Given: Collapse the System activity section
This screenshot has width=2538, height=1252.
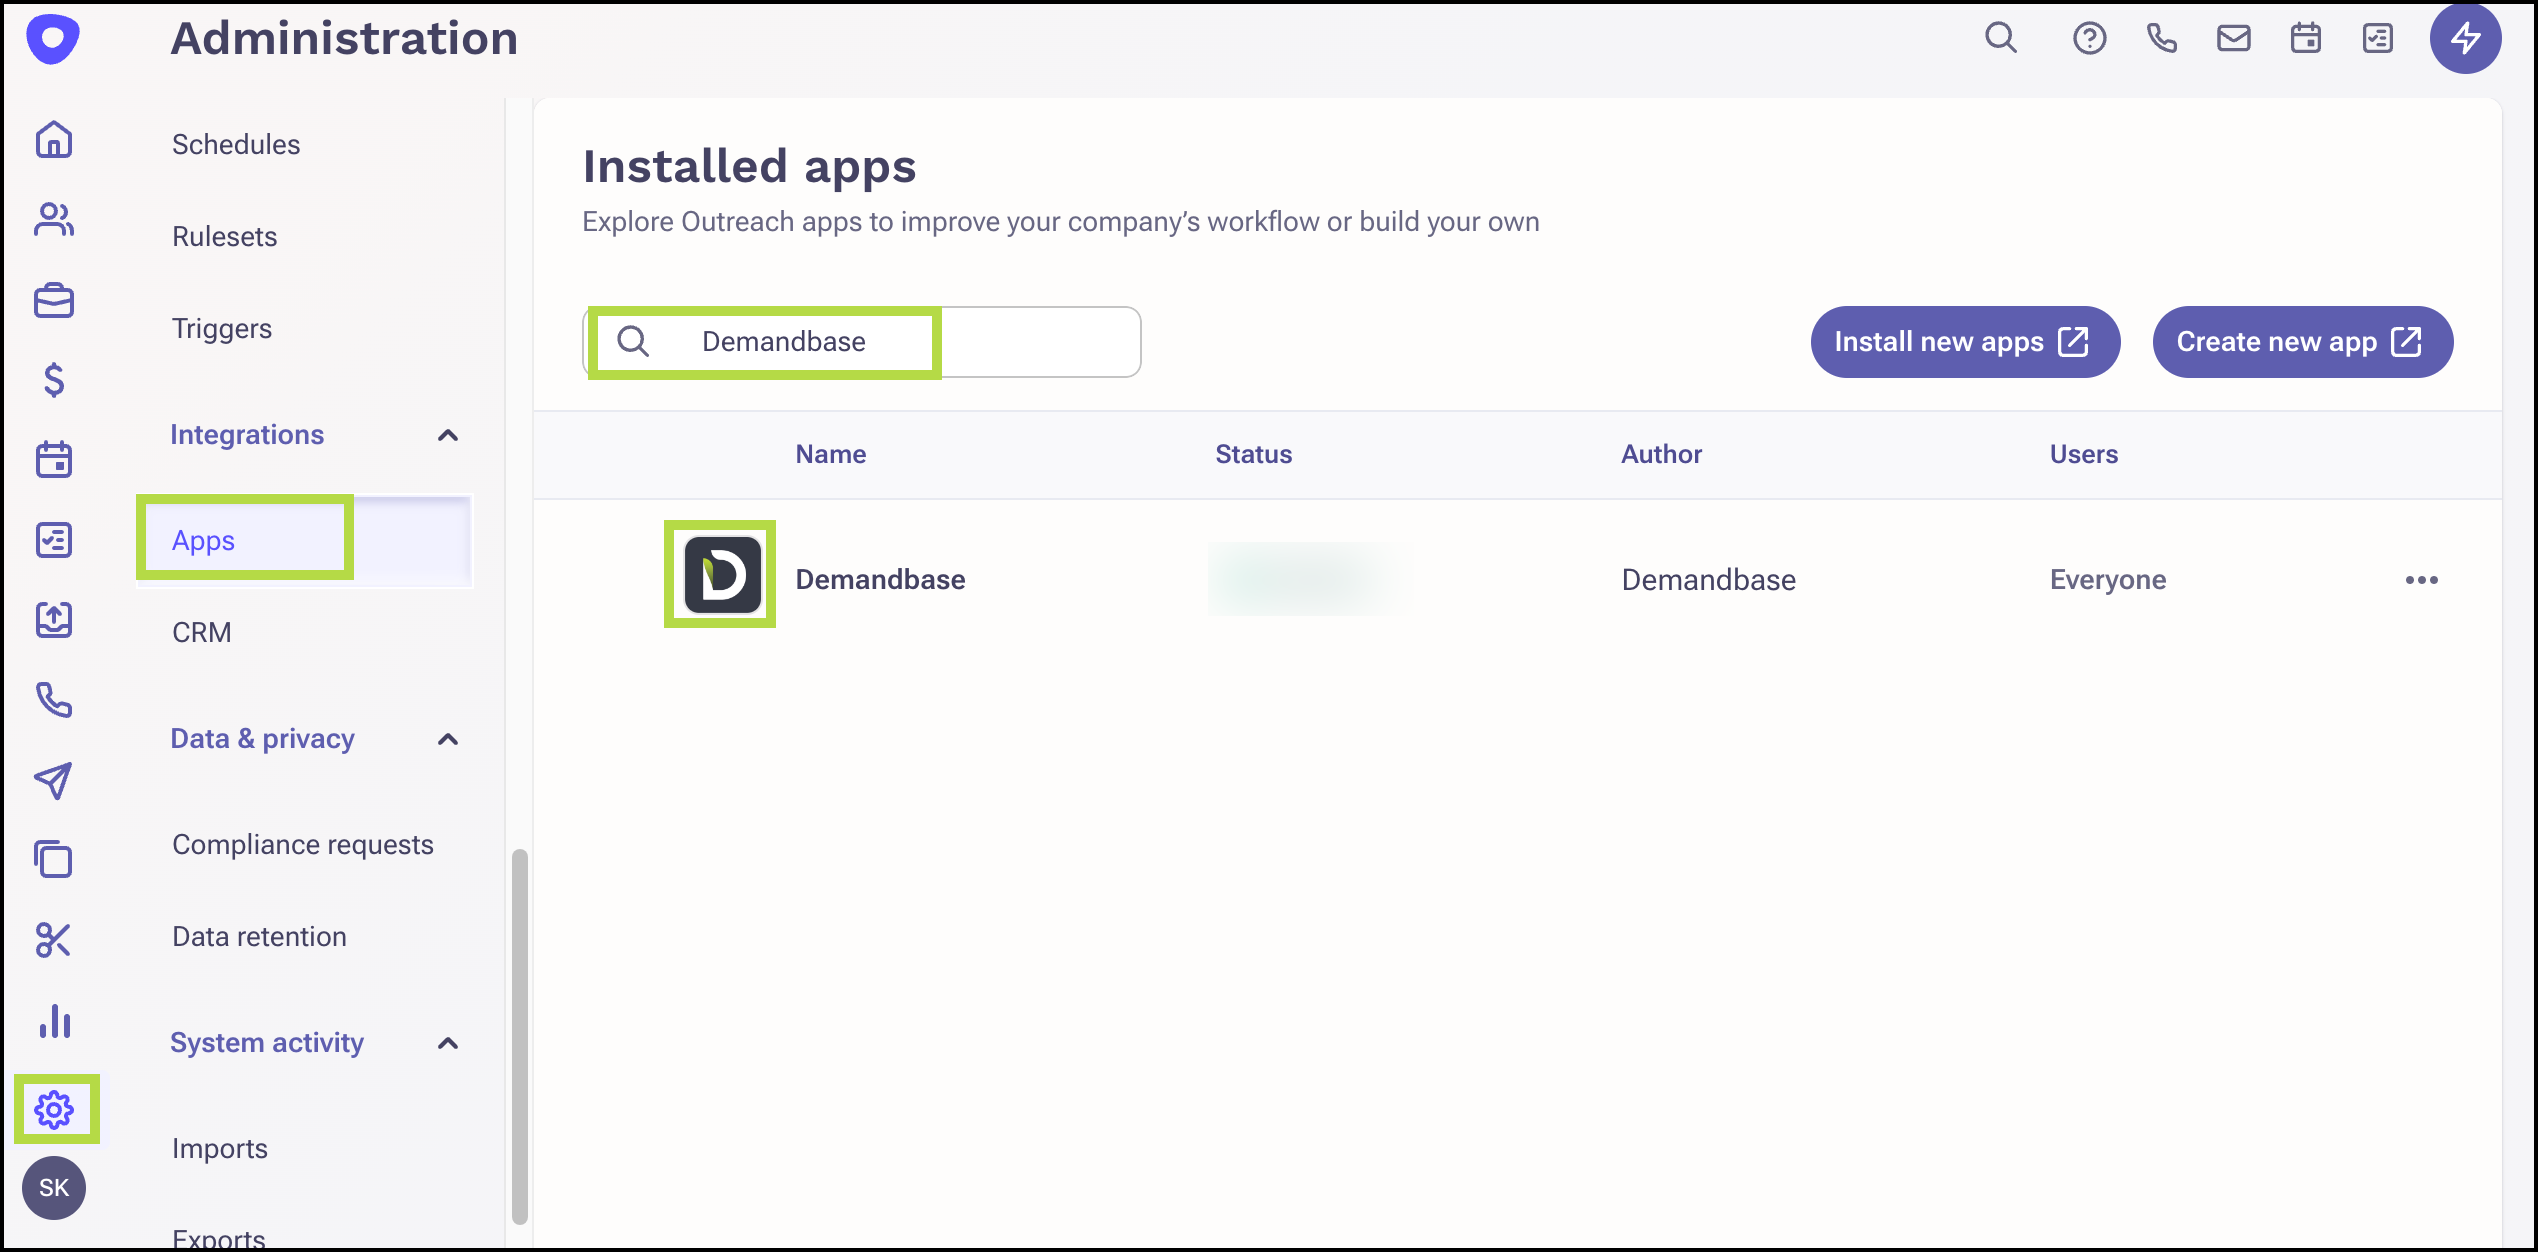Looking at the screenshot, I should pyautogui.click(x=448, y=1043).
